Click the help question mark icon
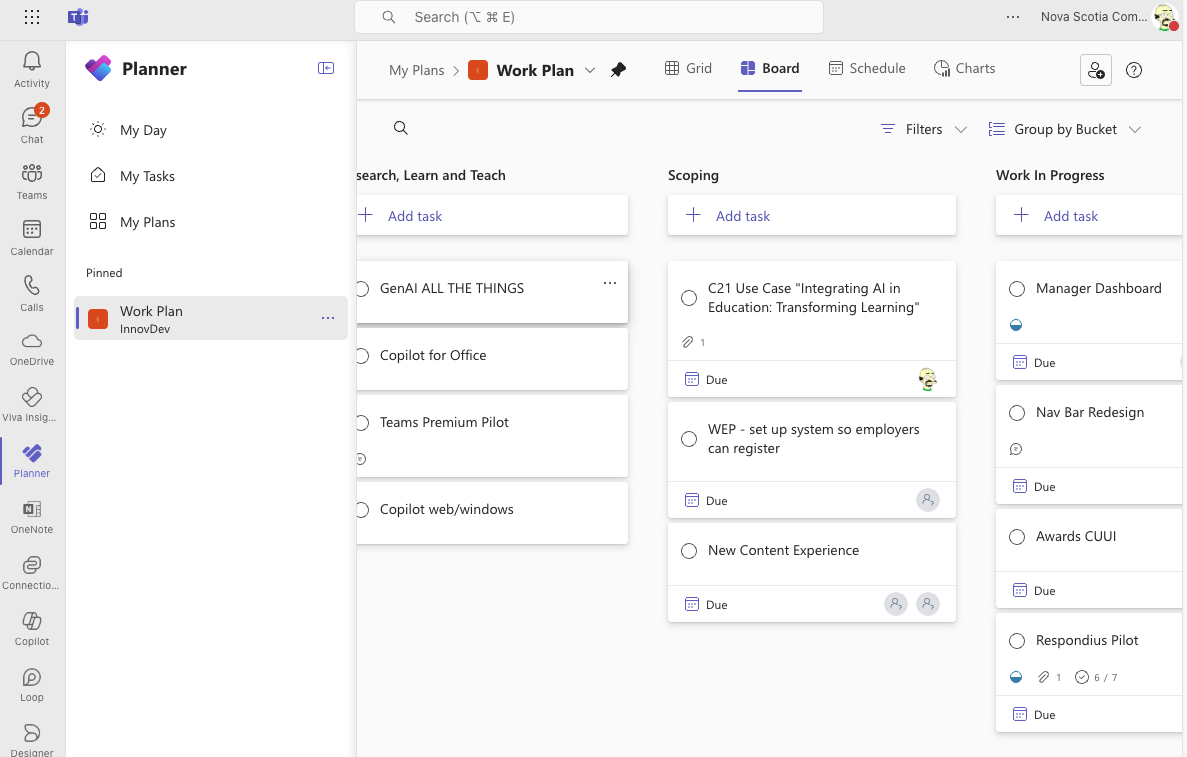This screenshot has width=1187, height=757. click(1134, 70)
